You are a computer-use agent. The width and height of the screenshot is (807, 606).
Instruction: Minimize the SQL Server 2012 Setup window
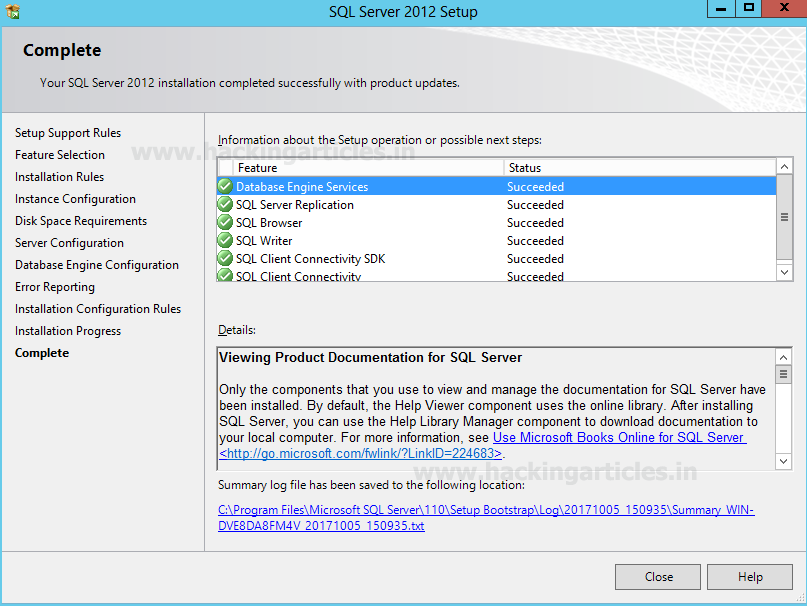click(721, 9)
